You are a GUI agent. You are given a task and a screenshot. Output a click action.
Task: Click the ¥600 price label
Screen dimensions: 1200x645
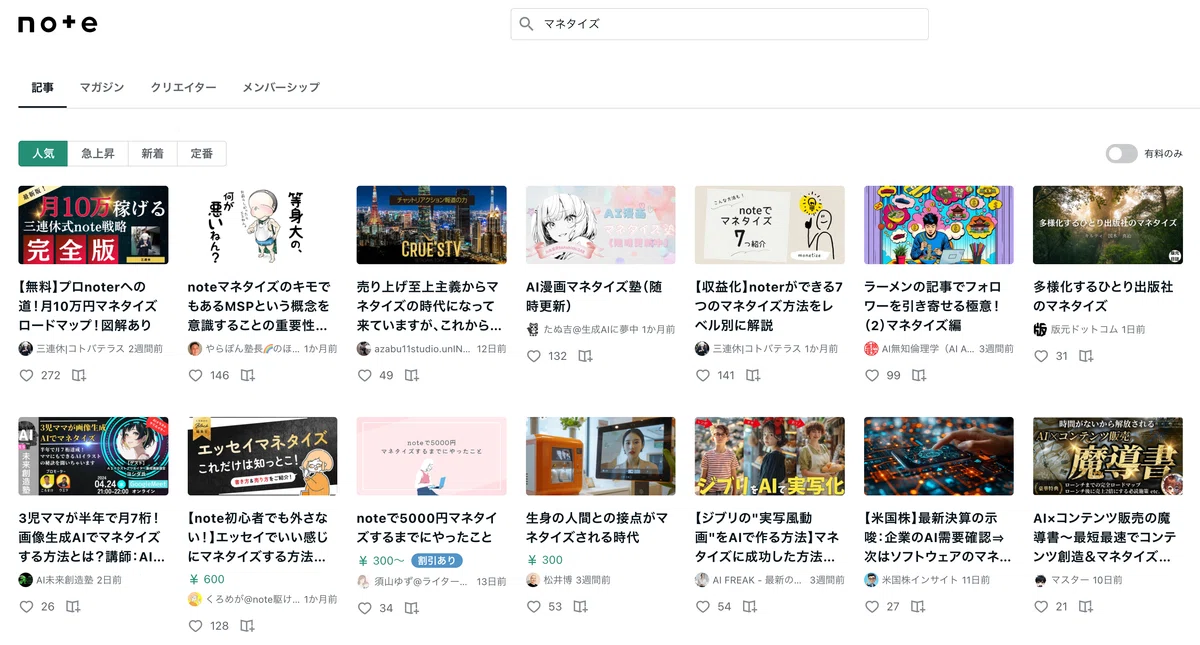click(206, 579)
